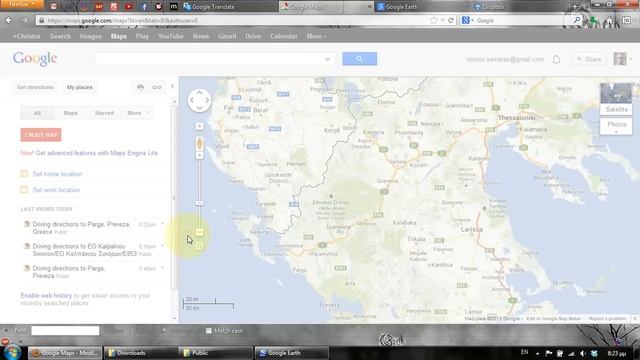Open the account dropdown arrow beside the profile picture
The width and height of the screenshot is (640, 360).
[x=631, y=59]
